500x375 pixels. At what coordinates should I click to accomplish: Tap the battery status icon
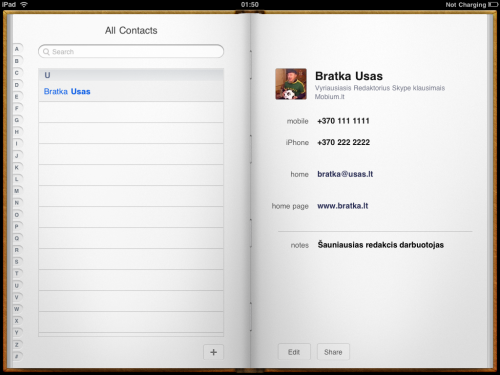[493, 5]
